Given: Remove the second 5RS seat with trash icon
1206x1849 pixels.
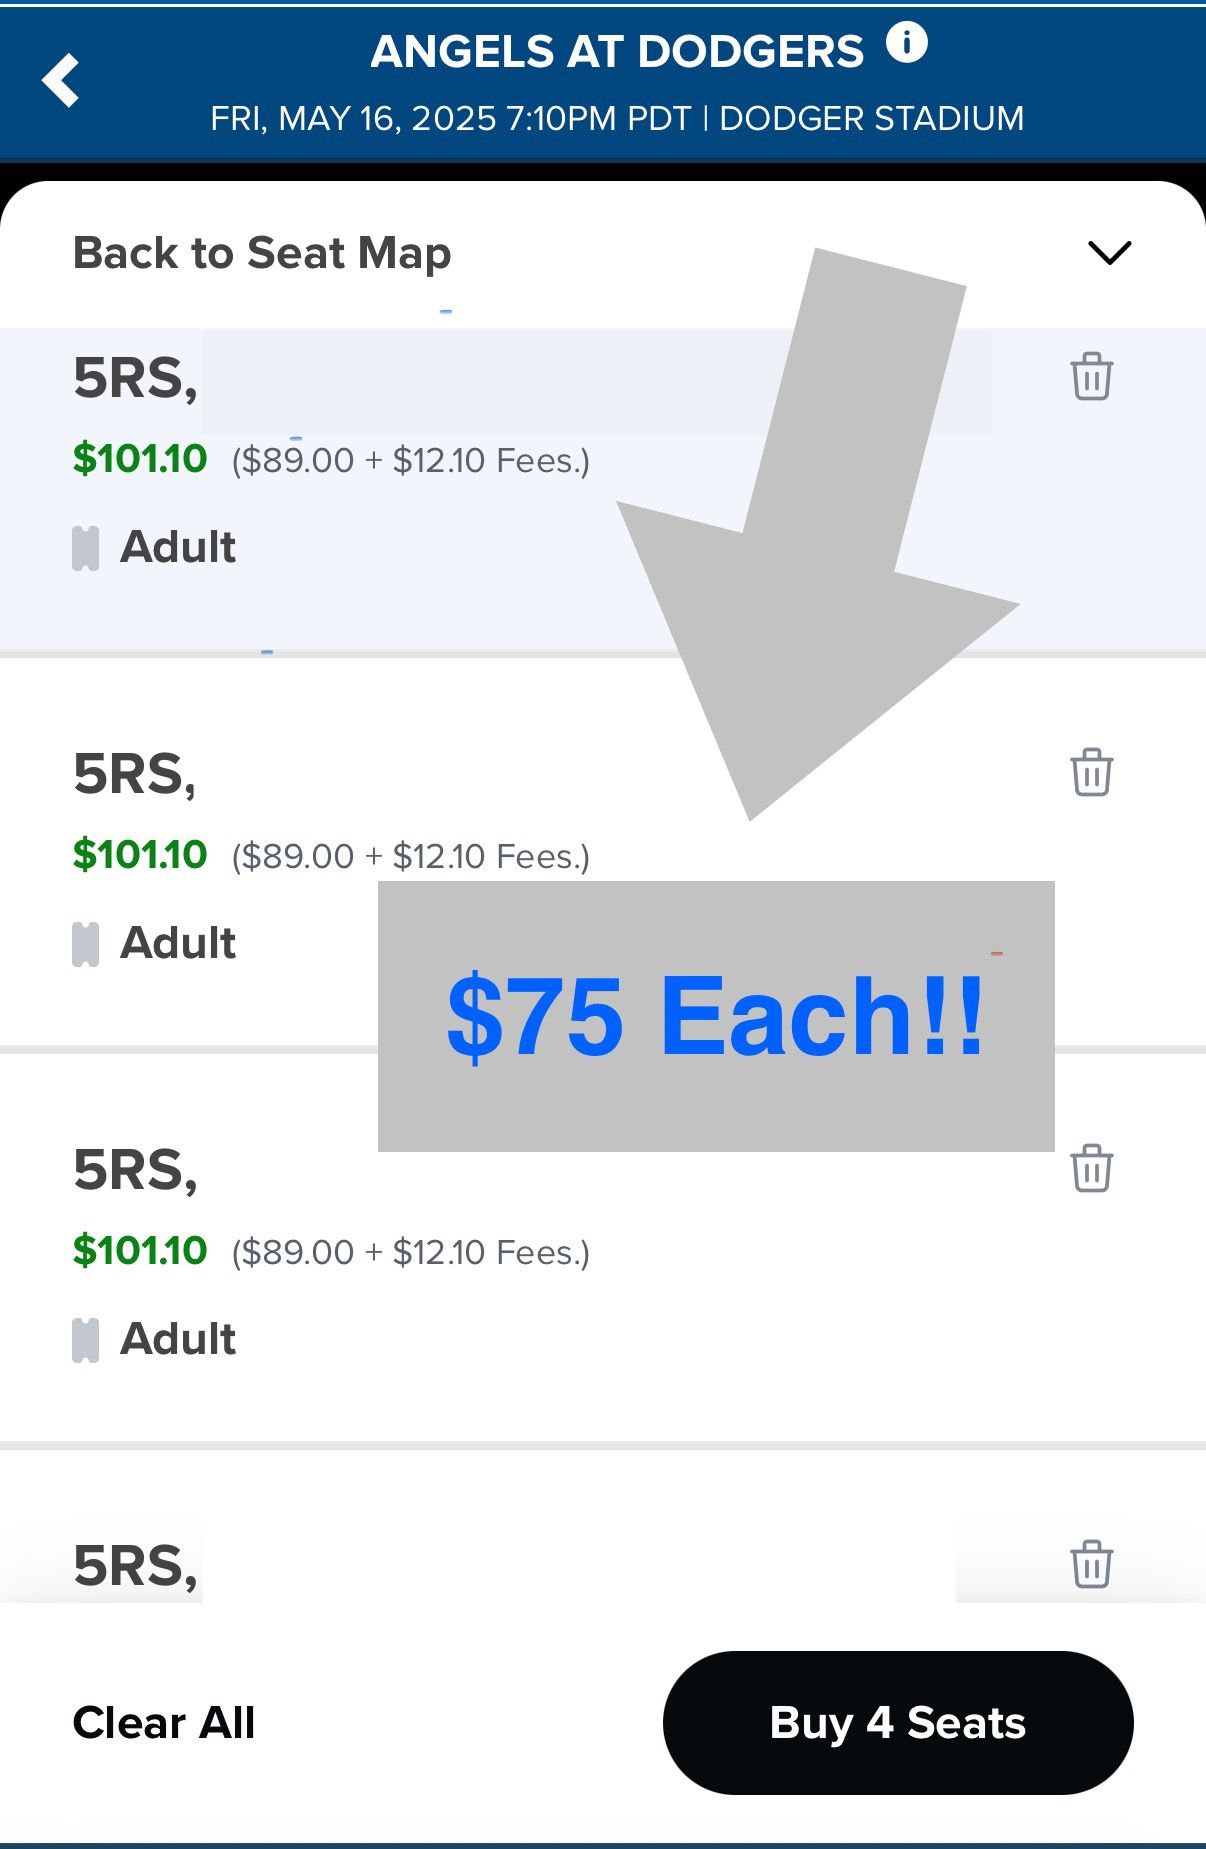Looking at the screenshot, I should pos(1091,773).
